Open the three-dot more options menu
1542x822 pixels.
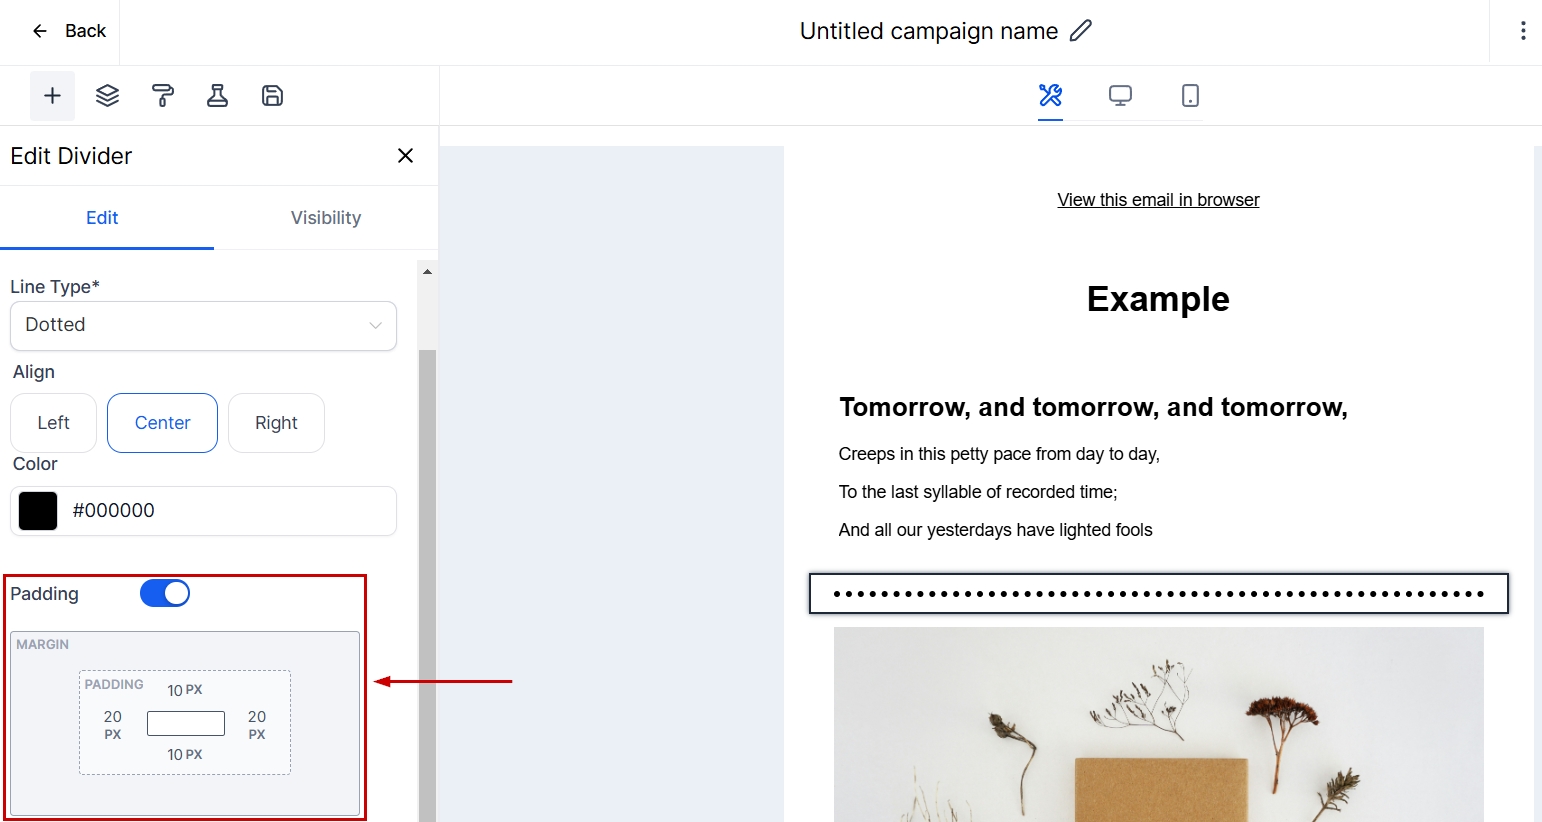(x=1522, y=31)
